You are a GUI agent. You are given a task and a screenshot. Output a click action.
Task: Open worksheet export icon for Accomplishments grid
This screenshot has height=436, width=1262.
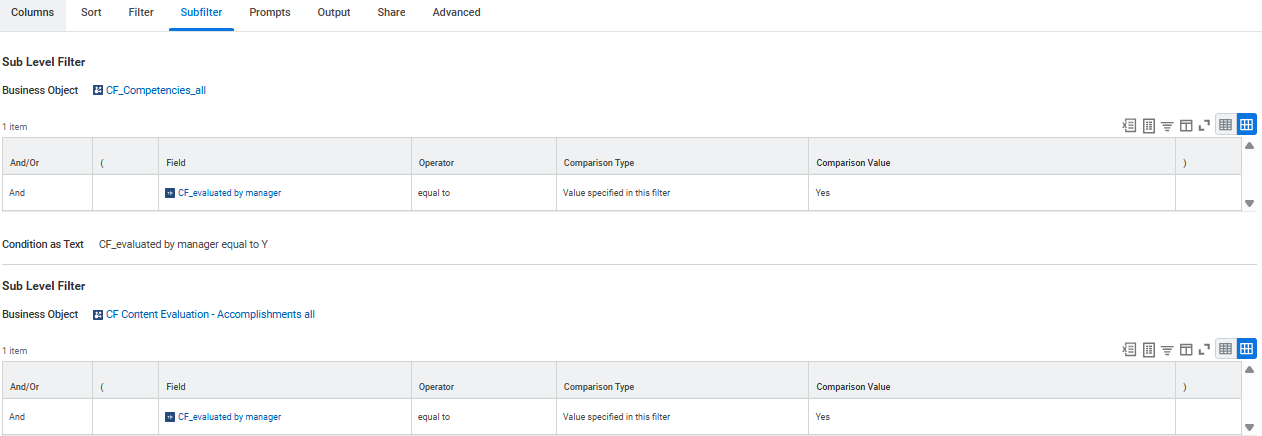coord(1149,349)
